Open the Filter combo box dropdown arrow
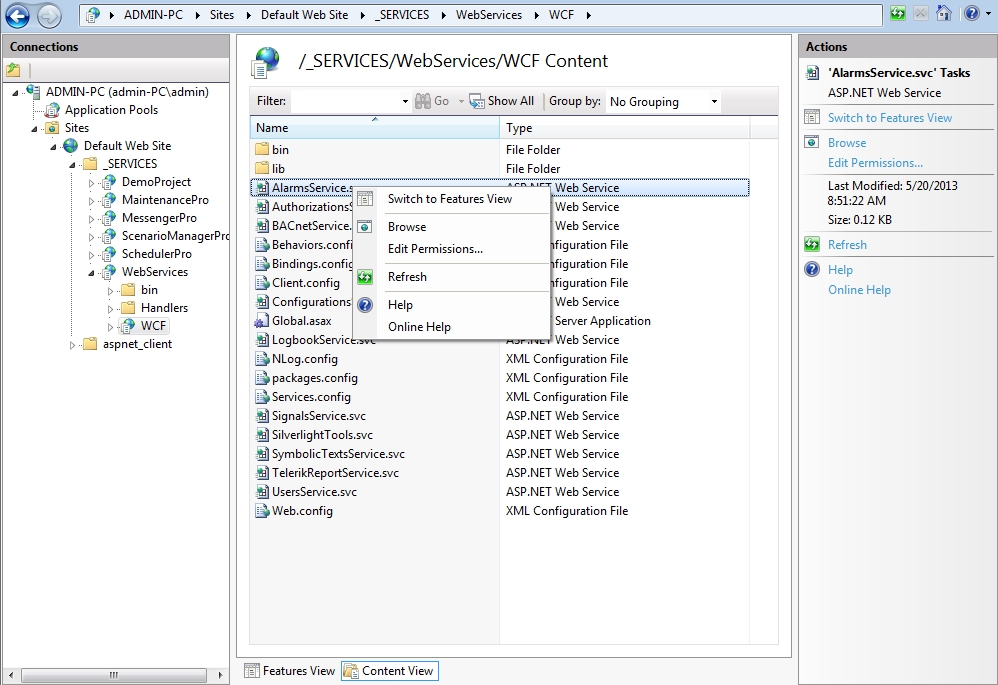The height and width of the screenshot is (685, 998). (x=404, y=102)
